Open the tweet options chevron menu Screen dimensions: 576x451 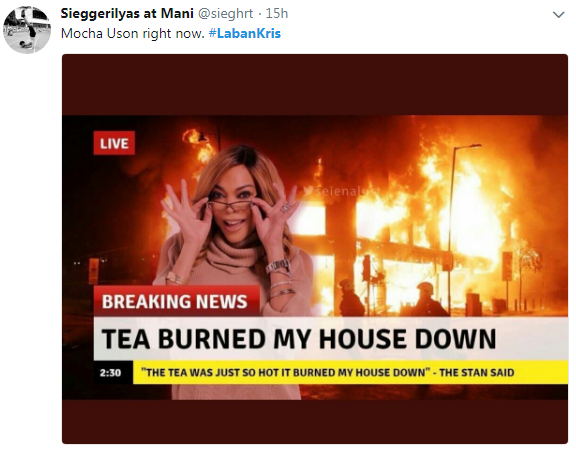(558, 15)
